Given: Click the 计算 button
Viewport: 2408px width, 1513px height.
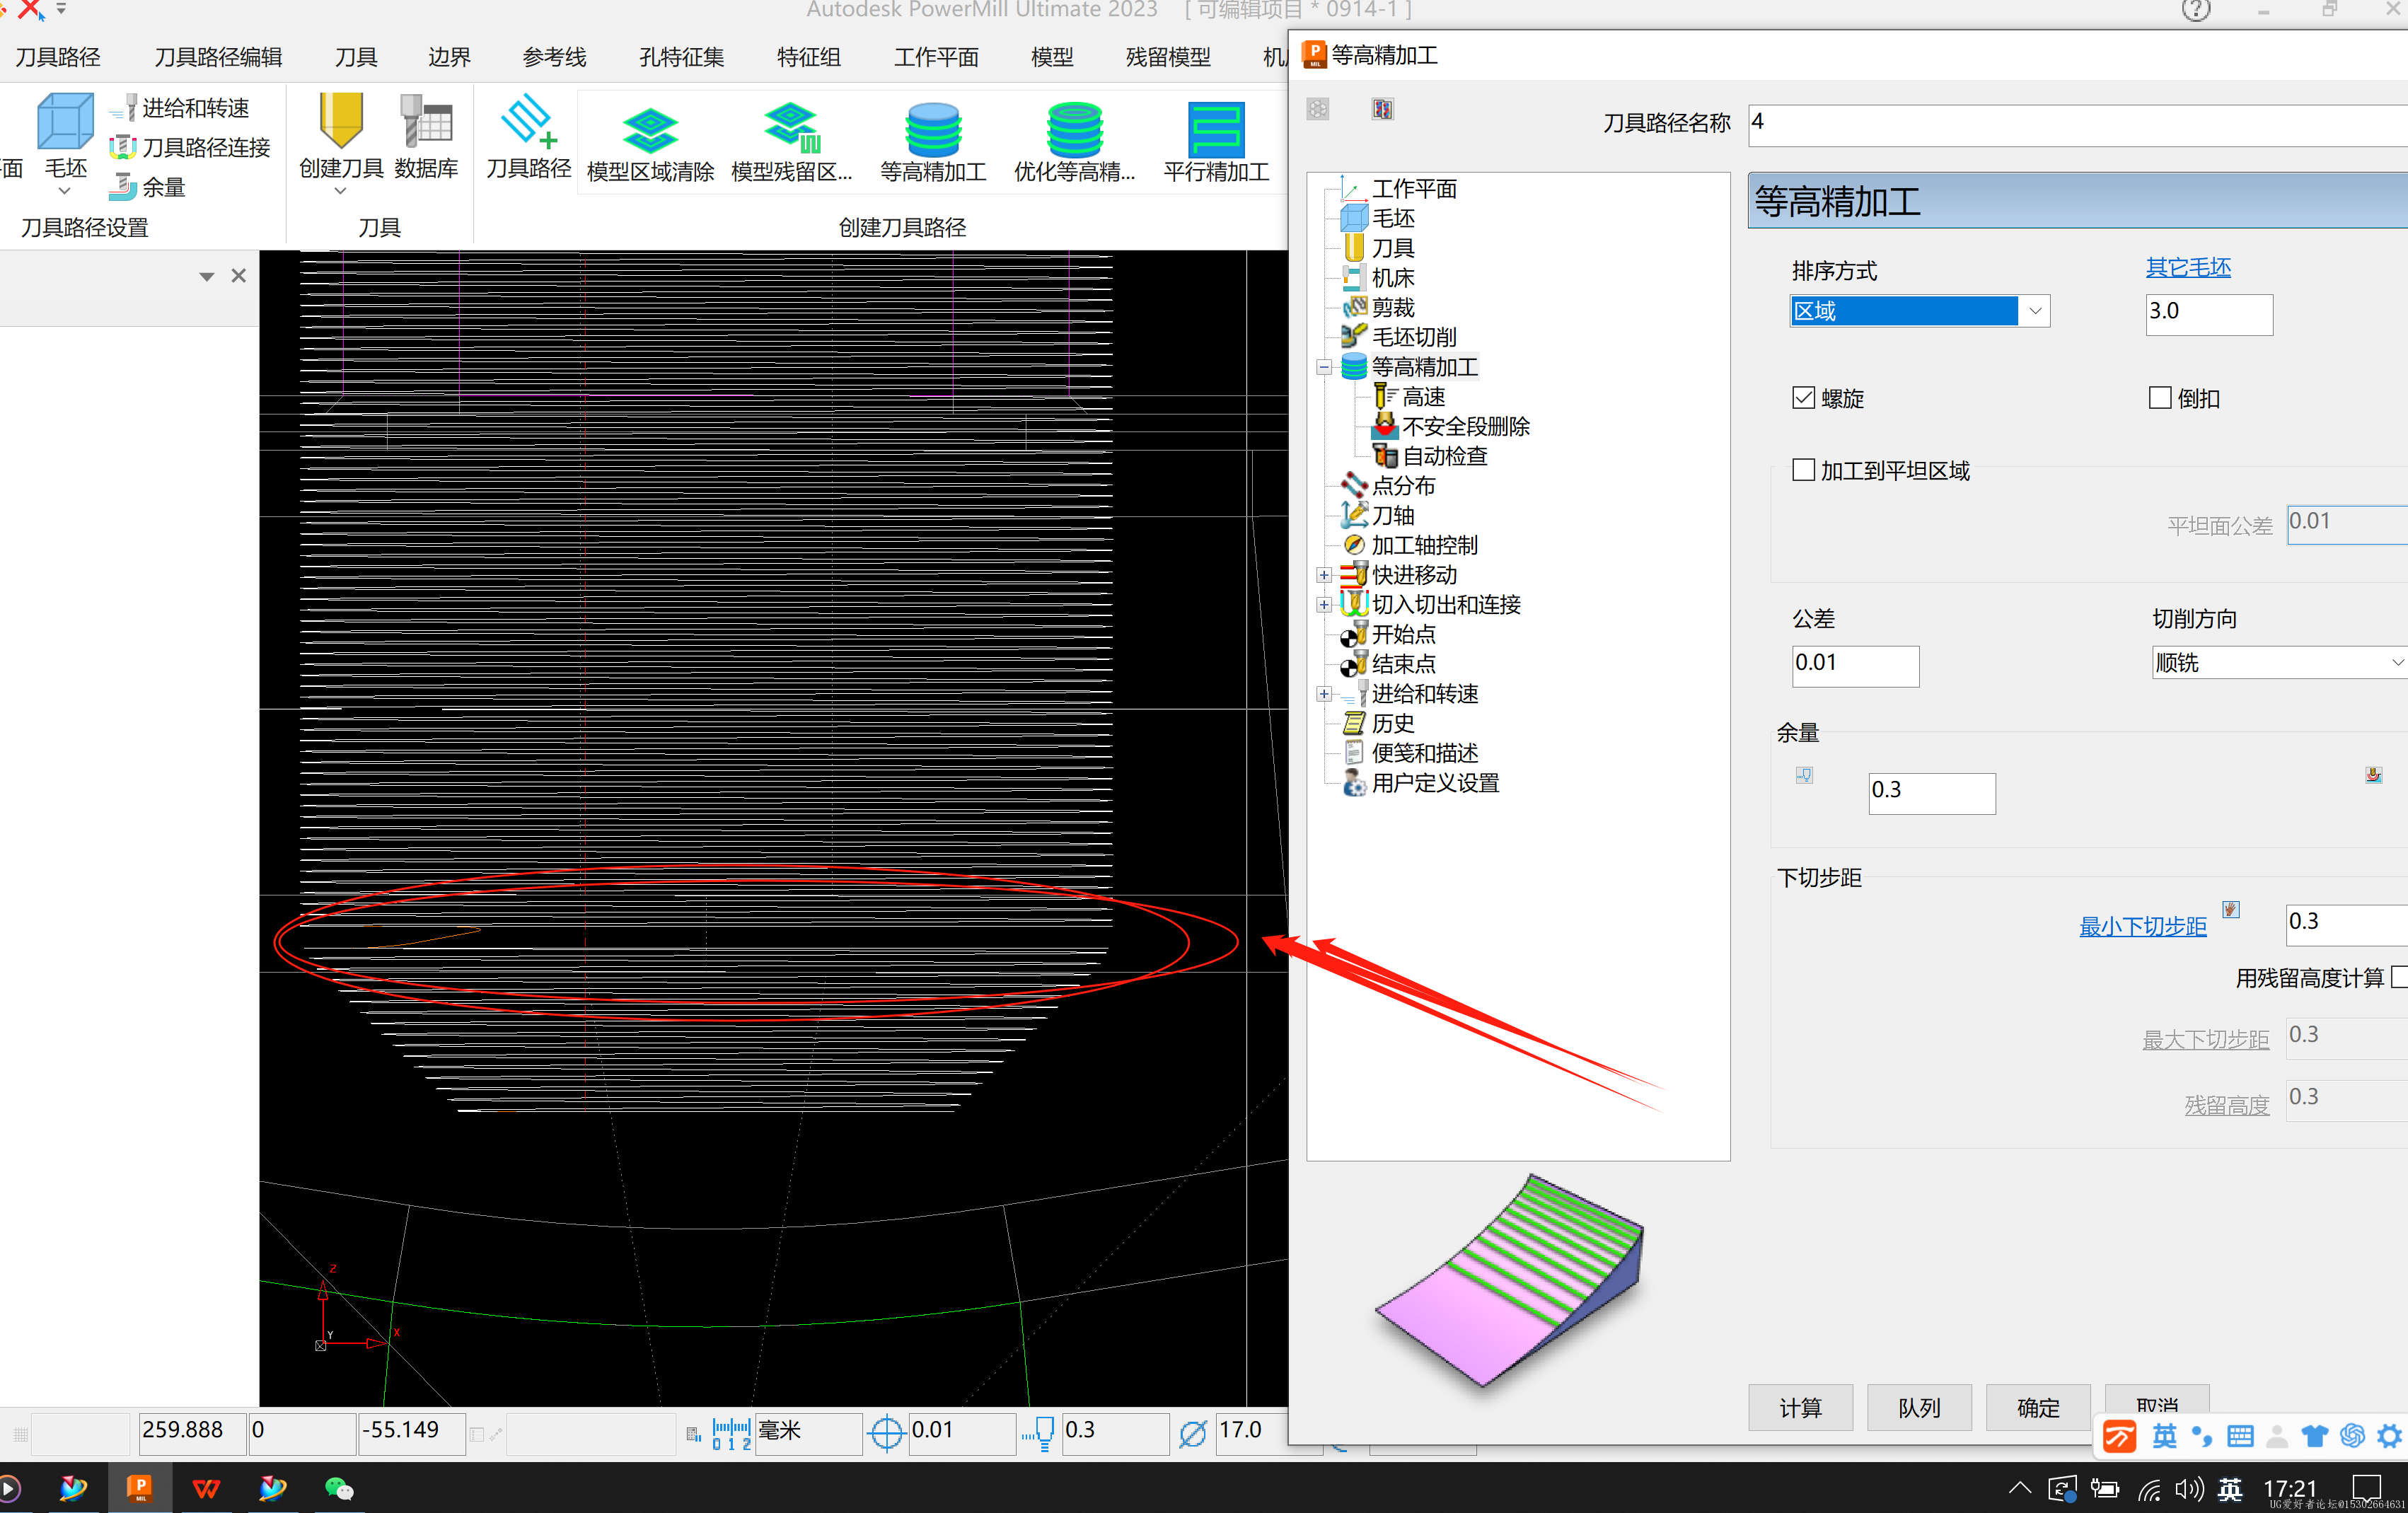Looking at the screenshot, I should (1800, 1408).
